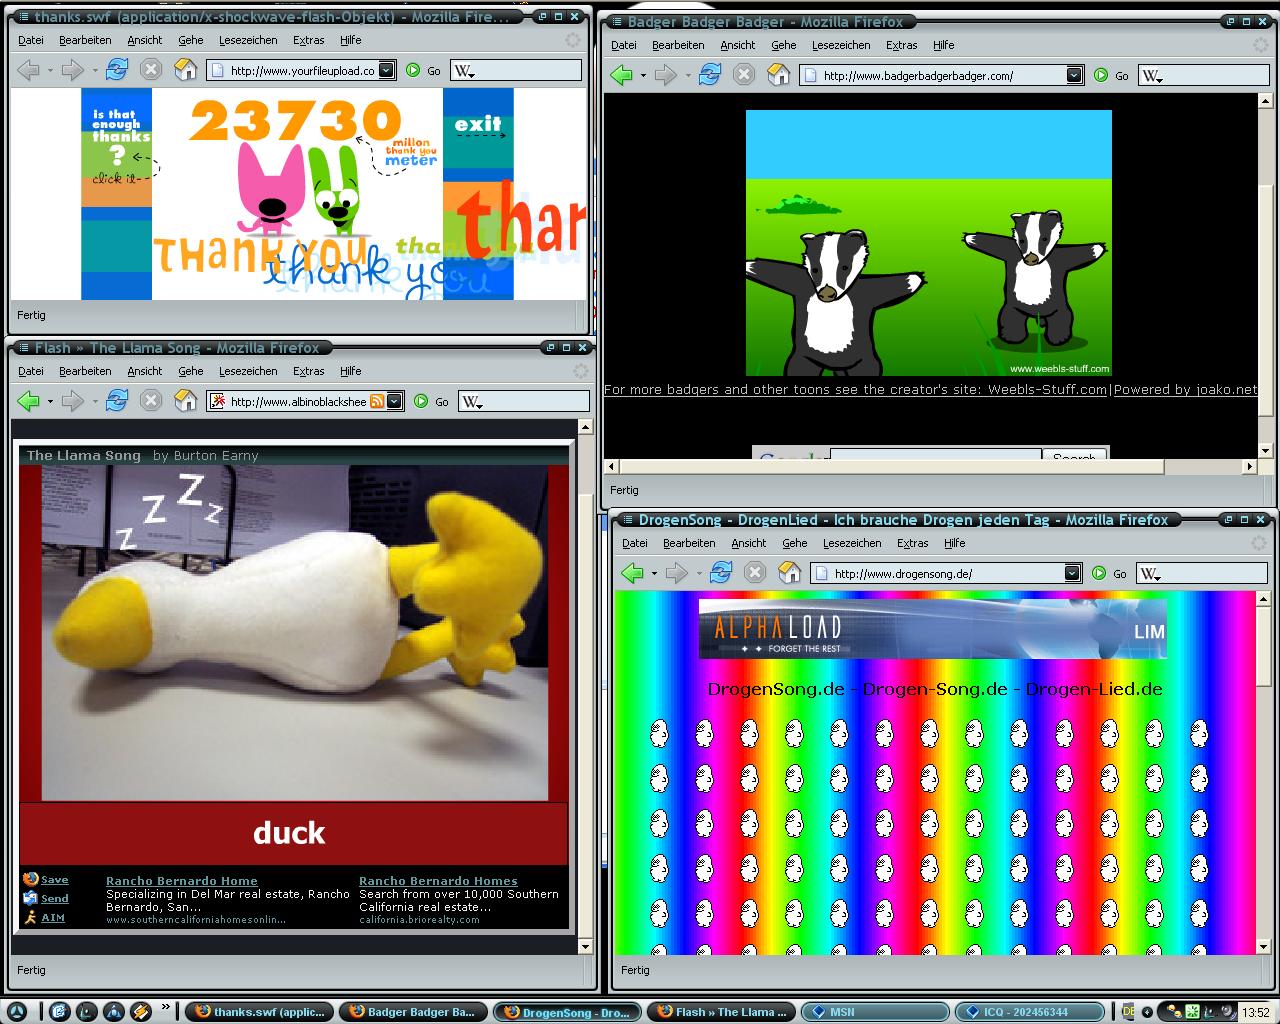Open the back history dropdown arrow in the DrogenSong window
Image resolution: width=1280 pixels, height=1024 pixels.
pos(654,574)
